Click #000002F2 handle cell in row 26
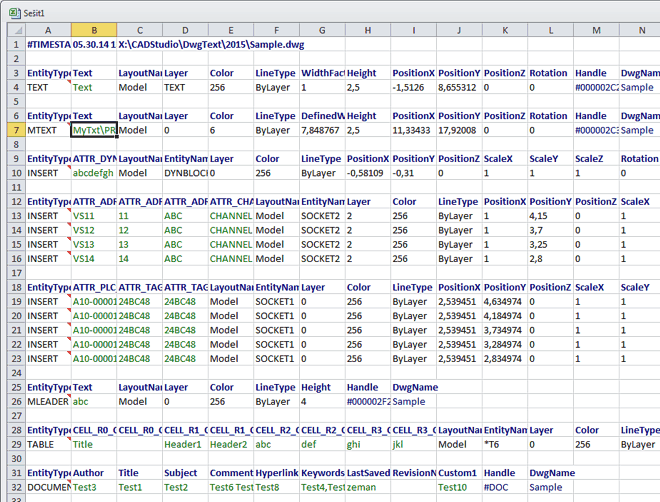Viewport: 660px width, 502px height. pos(368,401)
